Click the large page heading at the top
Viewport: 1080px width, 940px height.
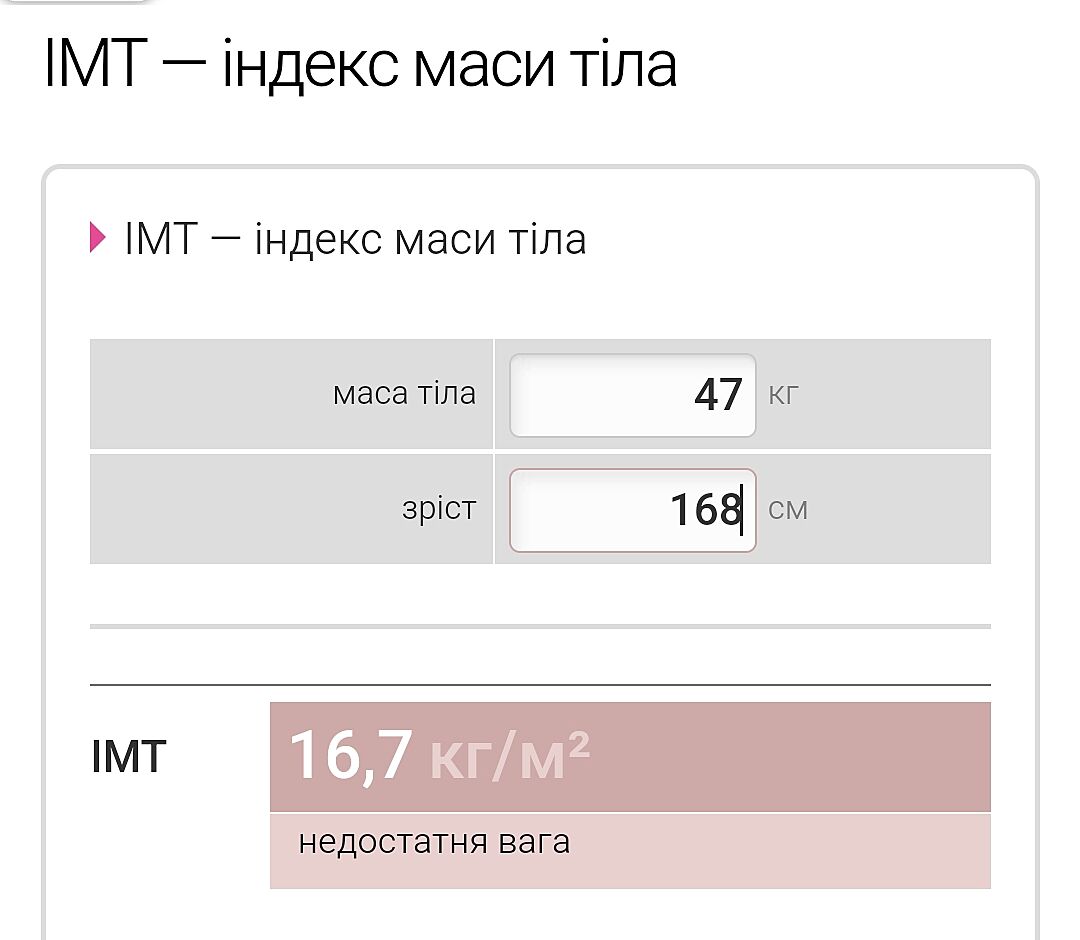click(x=360, y=63)
